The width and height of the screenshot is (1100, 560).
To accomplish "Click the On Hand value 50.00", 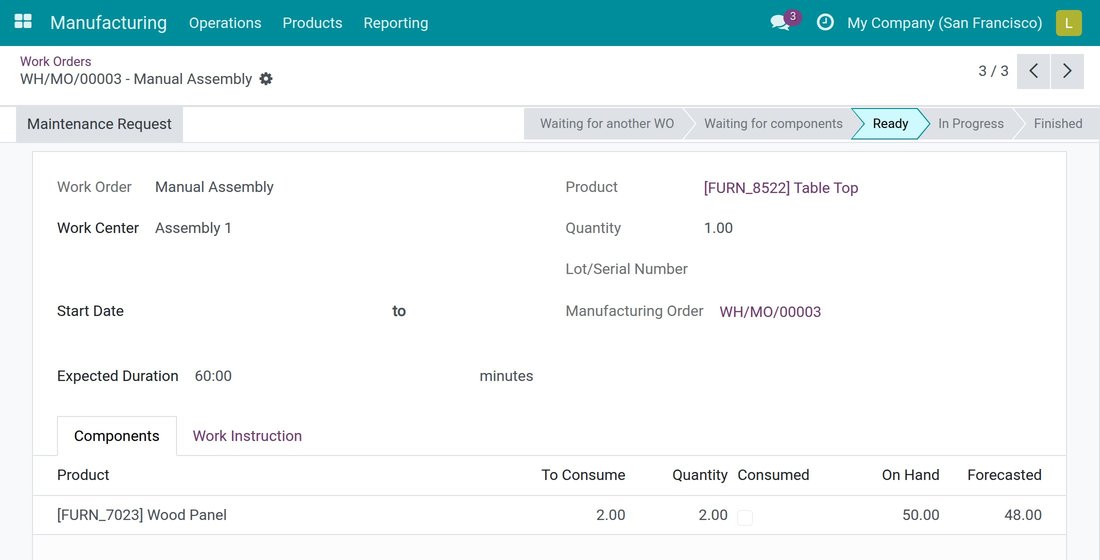I will point(920,515).
